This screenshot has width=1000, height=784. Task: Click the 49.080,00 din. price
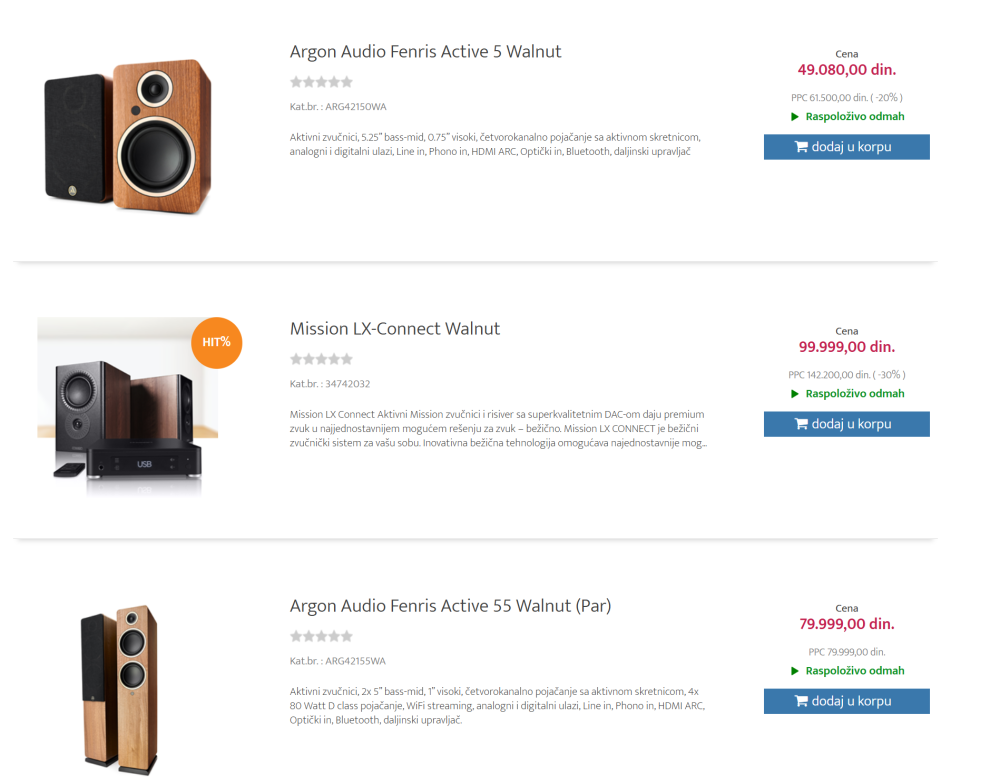[846, 70]
